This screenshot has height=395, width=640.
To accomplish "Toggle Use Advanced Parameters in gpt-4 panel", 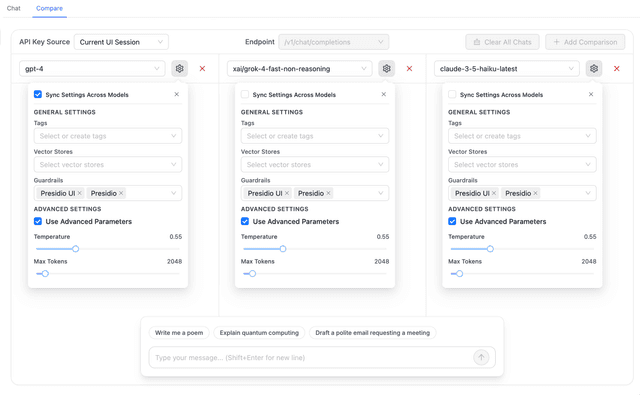I will [x=38, y=222].
